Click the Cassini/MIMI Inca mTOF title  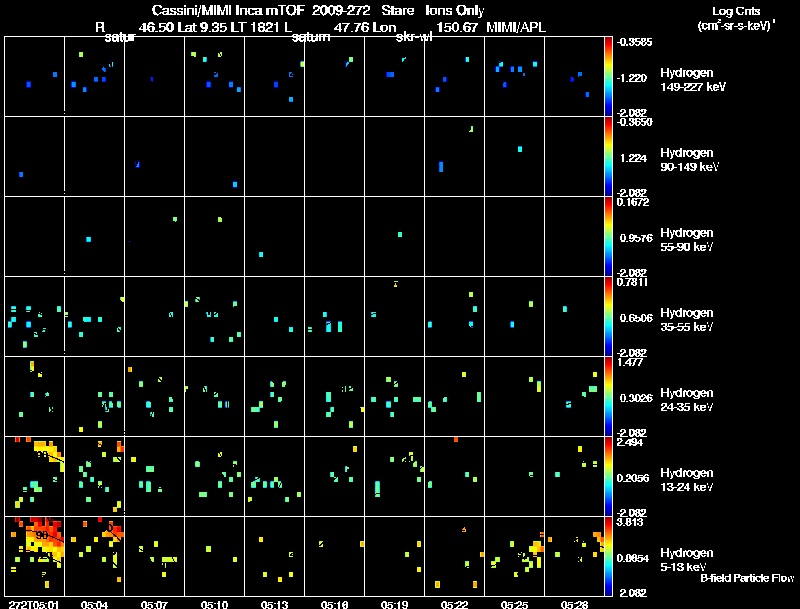coord(228,10)
